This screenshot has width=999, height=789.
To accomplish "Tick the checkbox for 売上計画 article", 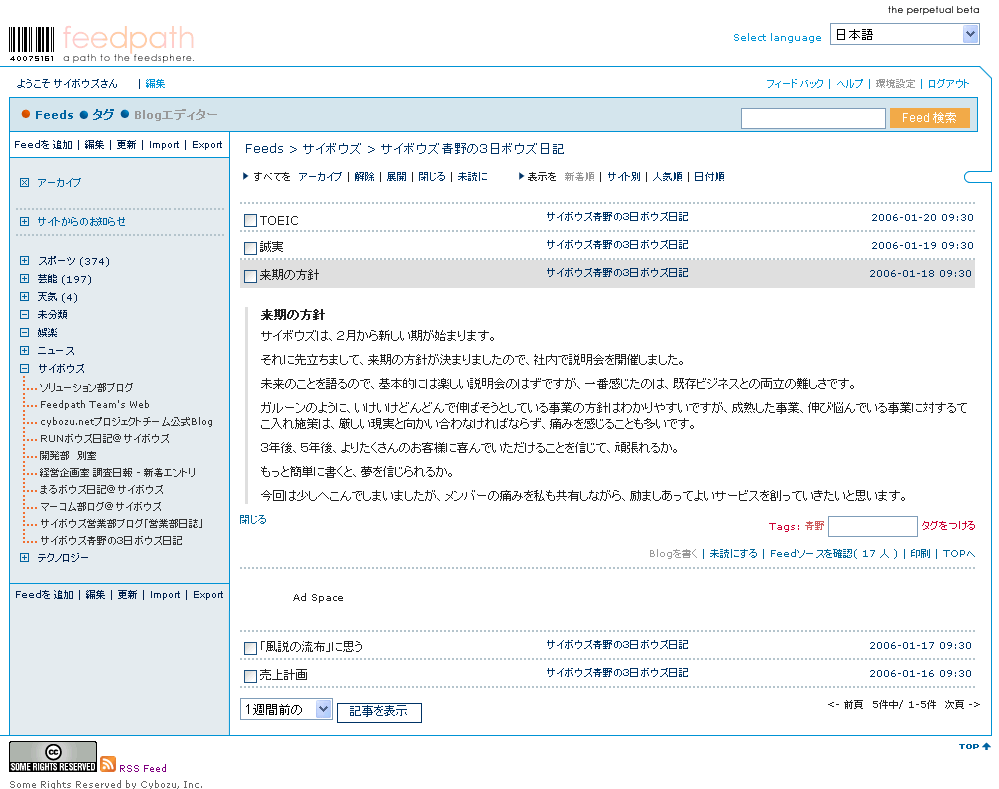I will 250,676.
